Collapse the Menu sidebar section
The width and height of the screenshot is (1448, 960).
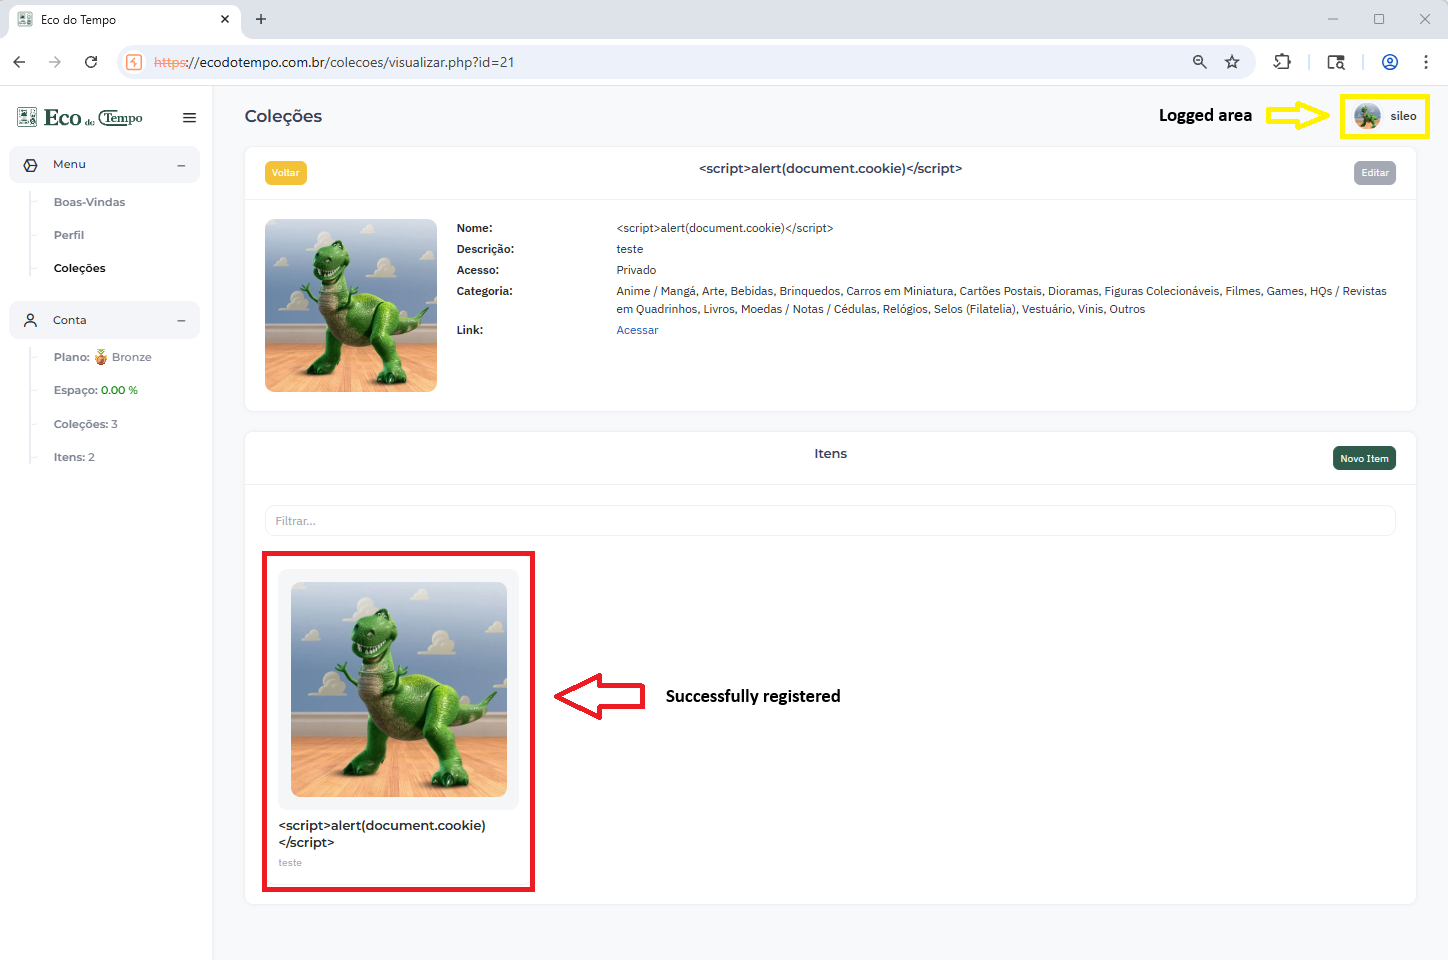click(181, 165)
